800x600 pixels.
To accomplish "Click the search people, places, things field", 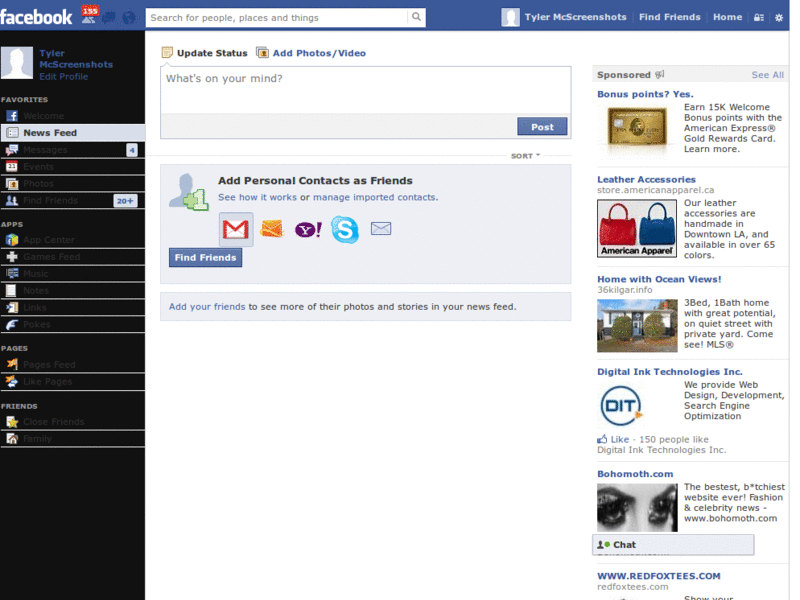I will [277, 17].
